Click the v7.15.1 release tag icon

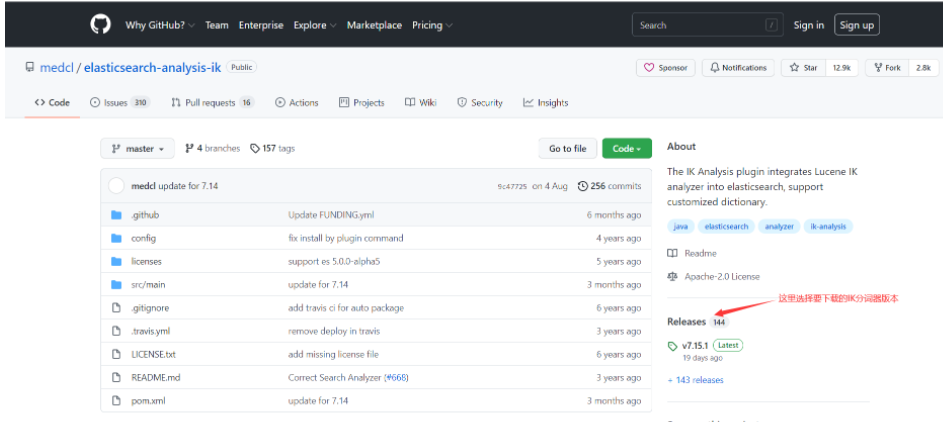[672, 346]
